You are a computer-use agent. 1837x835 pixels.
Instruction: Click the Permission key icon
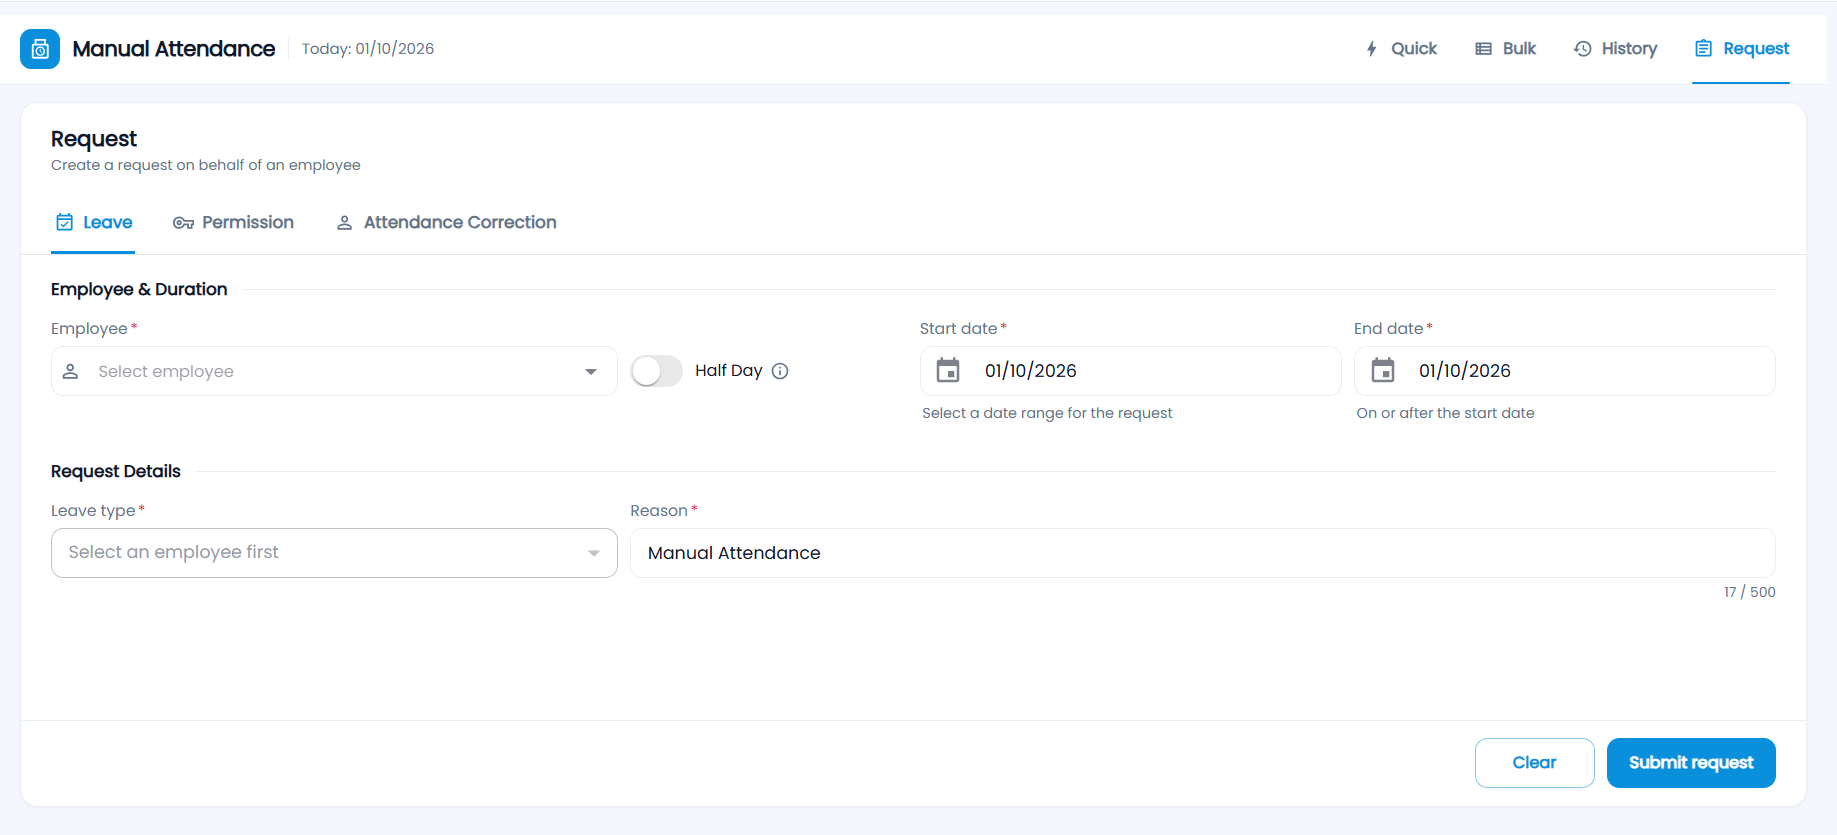(183, 223)
